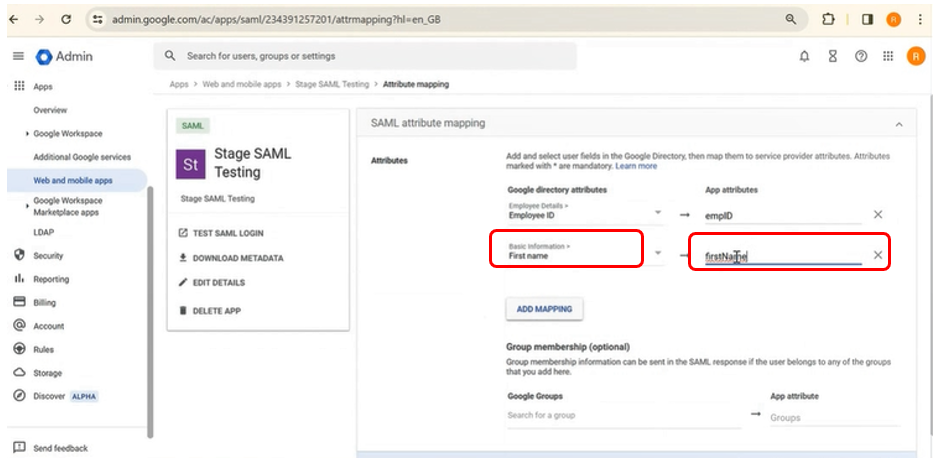Open the site information icon in the address bar

(x=98, y=19)
